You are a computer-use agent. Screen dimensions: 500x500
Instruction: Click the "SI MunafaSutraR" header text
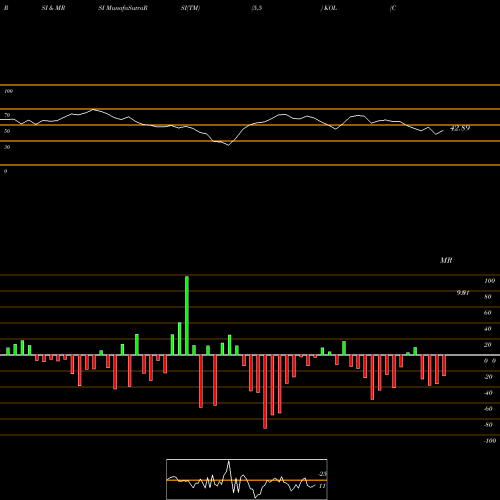click(x=123, y=8)
